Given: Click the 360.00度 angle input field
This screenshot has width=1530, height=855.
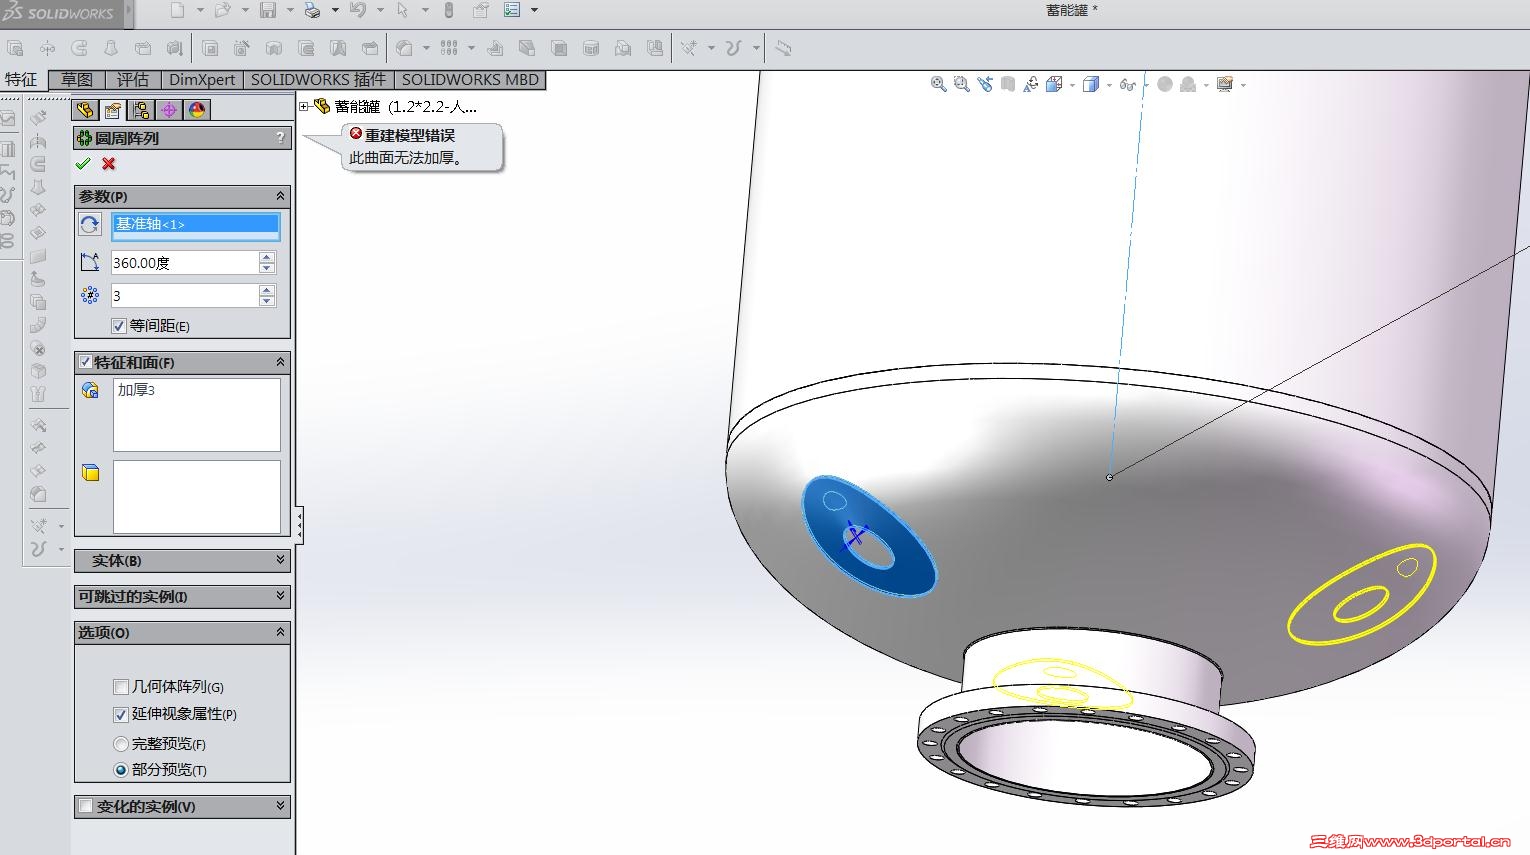Looking at the screenshot, I should pyautogui.click(x=185, y=263).
